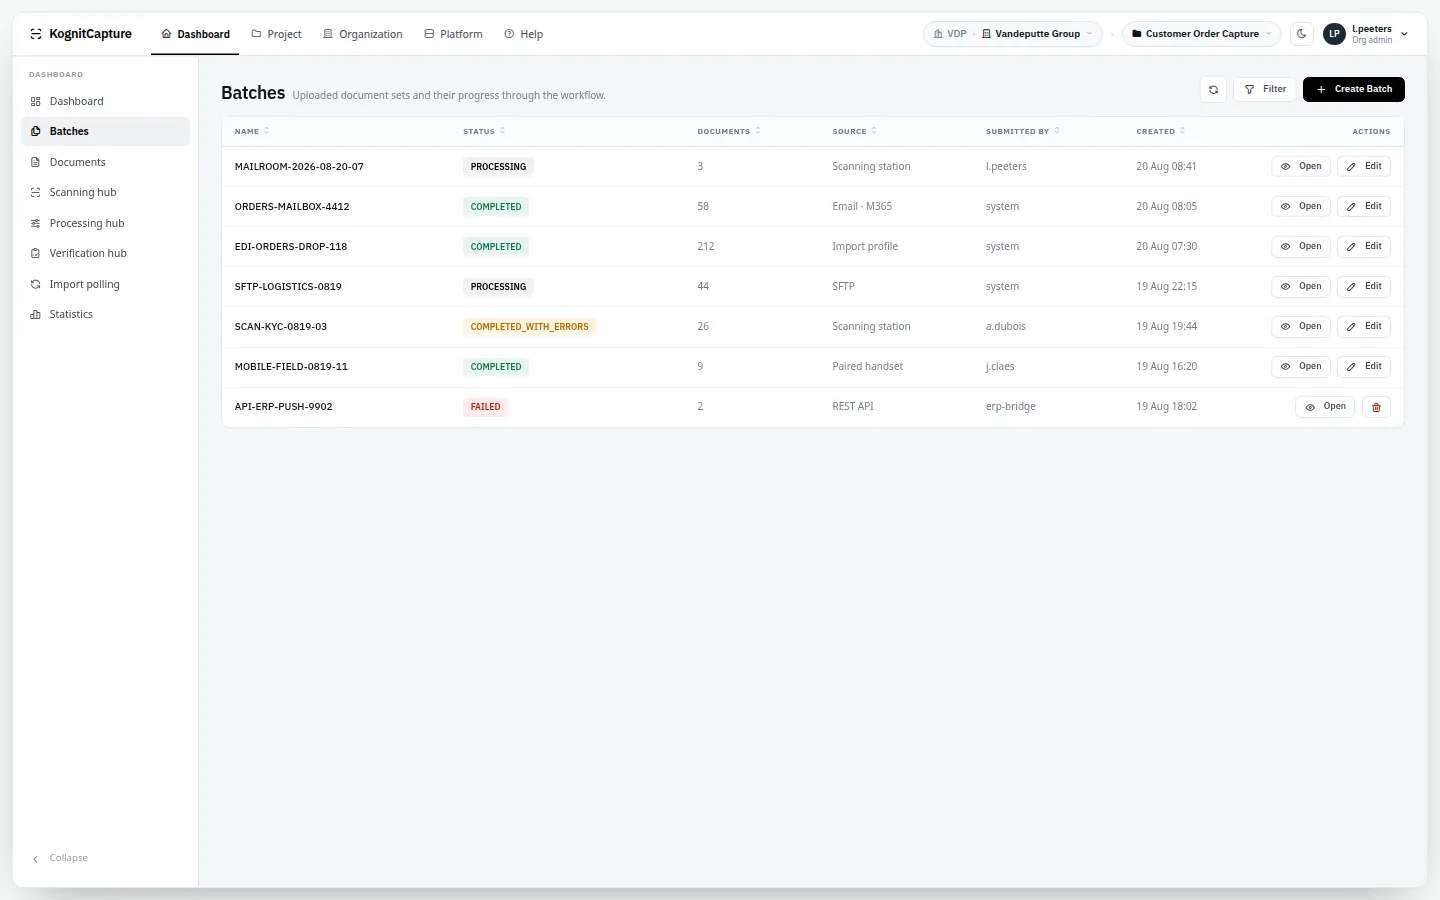Click the FAILED status badge

click(x=485, y=407)
